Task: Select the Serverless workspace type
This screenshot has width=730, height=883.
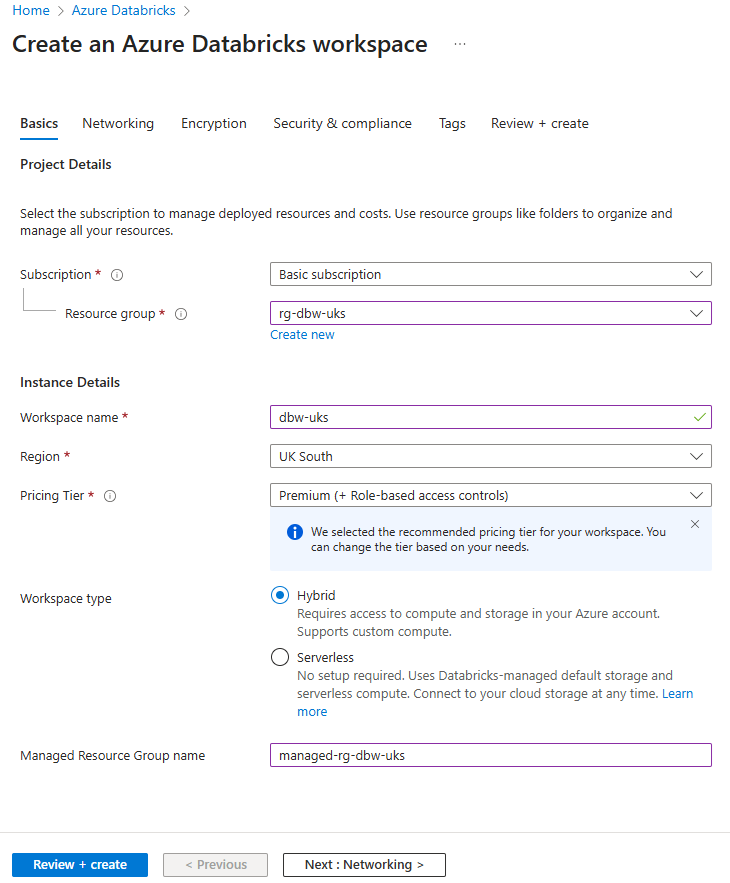Action: tap(280, 658)
